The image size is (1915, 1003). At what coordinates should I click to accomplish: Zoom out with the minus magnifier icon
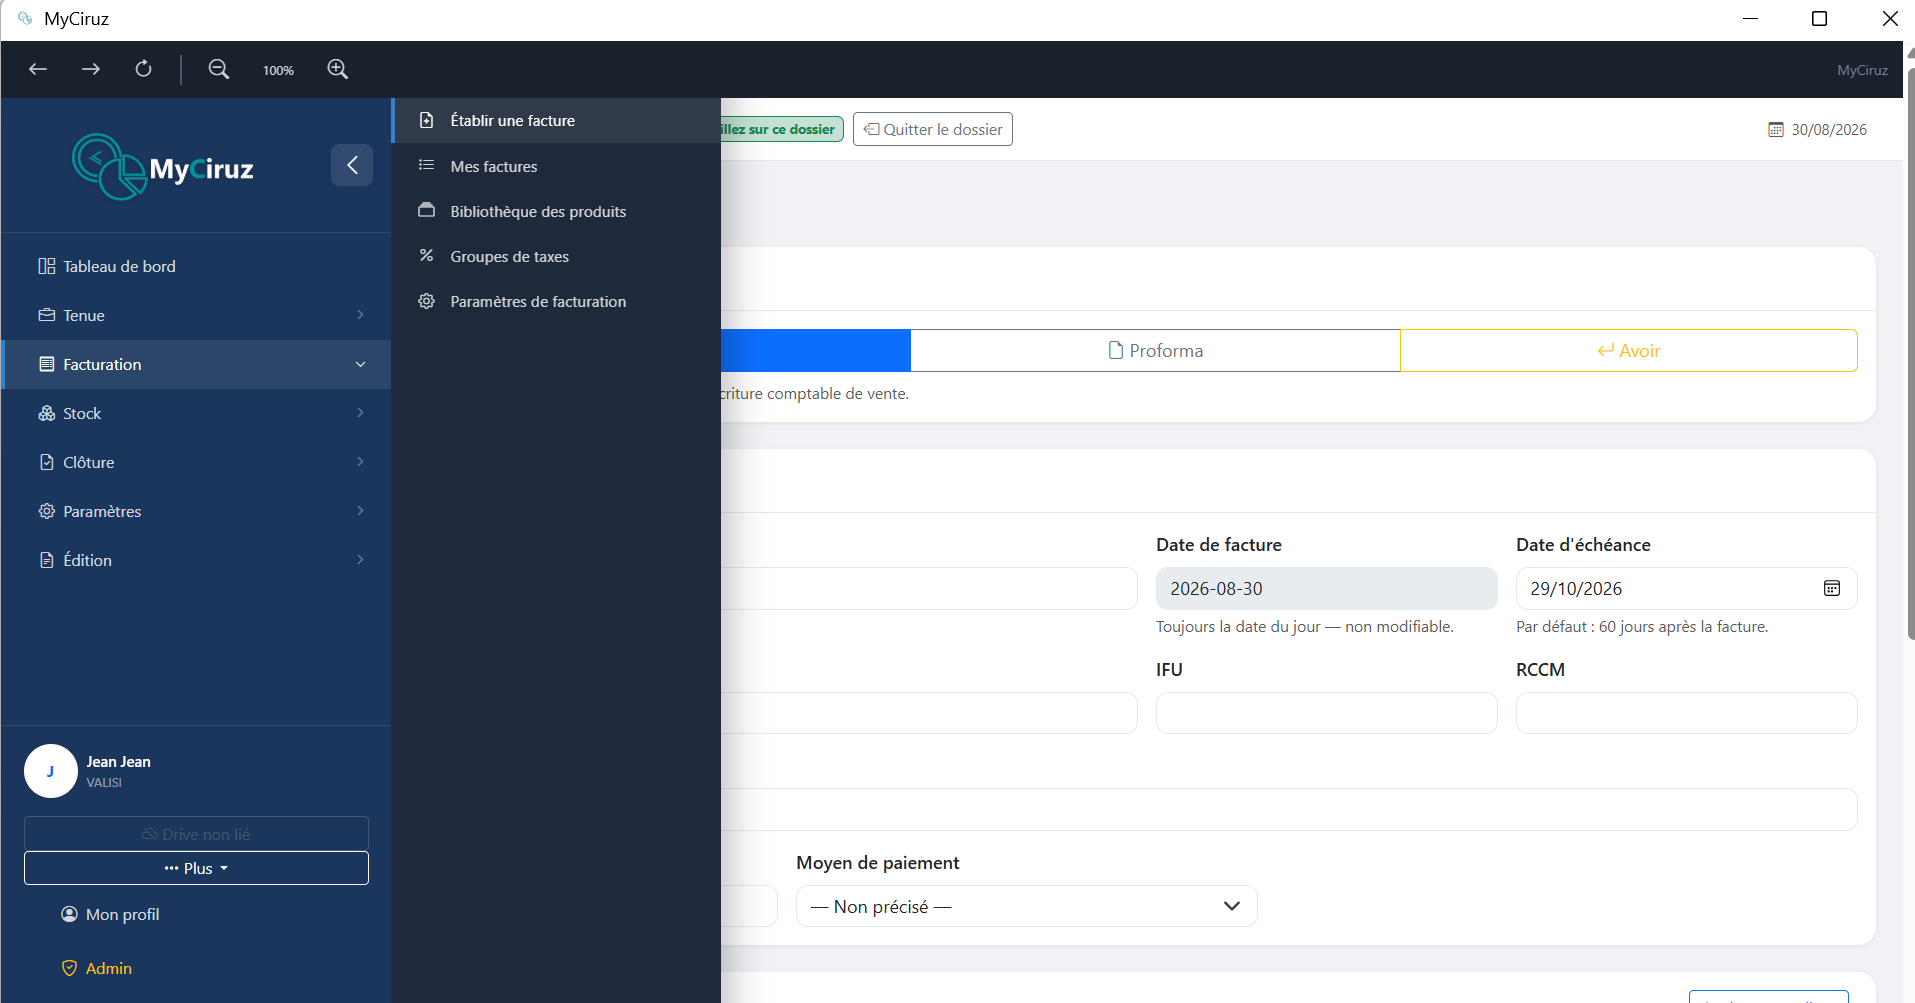pyautogui.click(x=219, y=69)
